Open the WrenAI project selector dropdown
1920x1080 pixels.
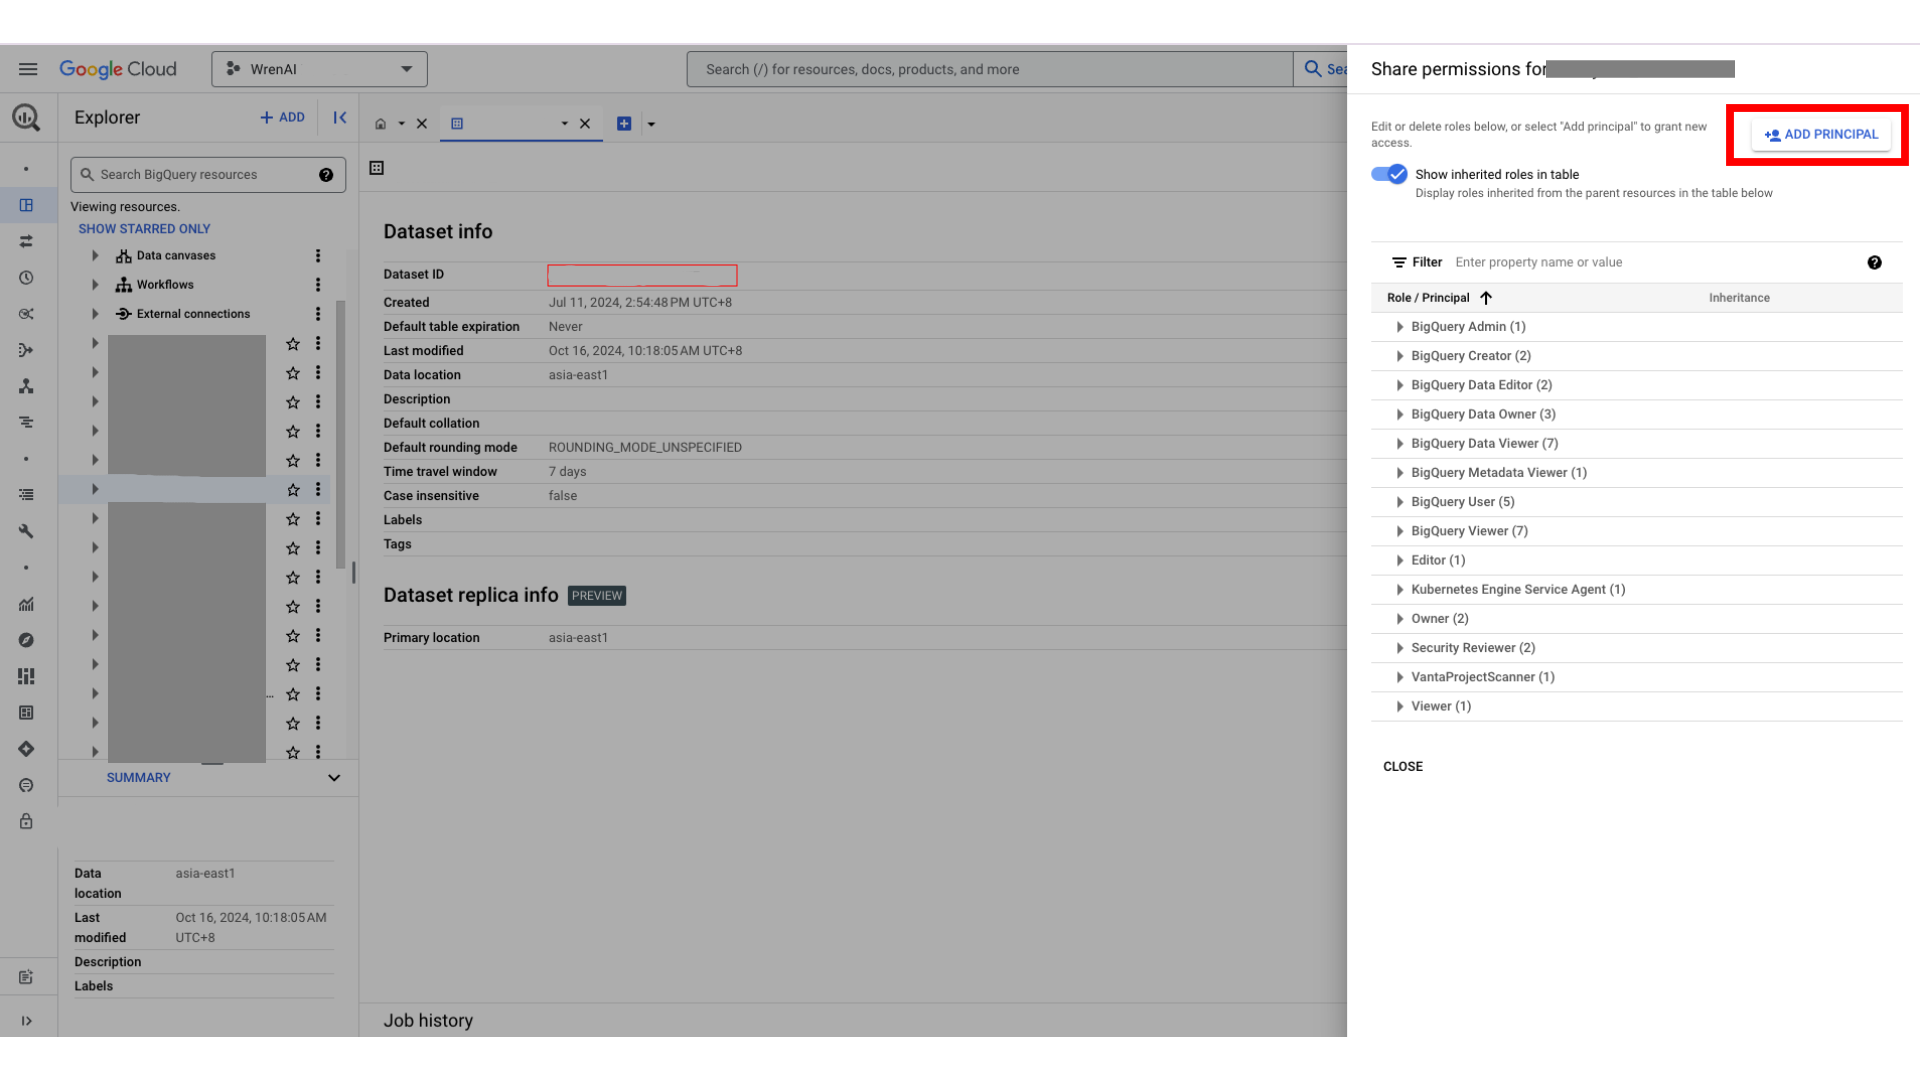pyautogui.click(x=319, y=69)
